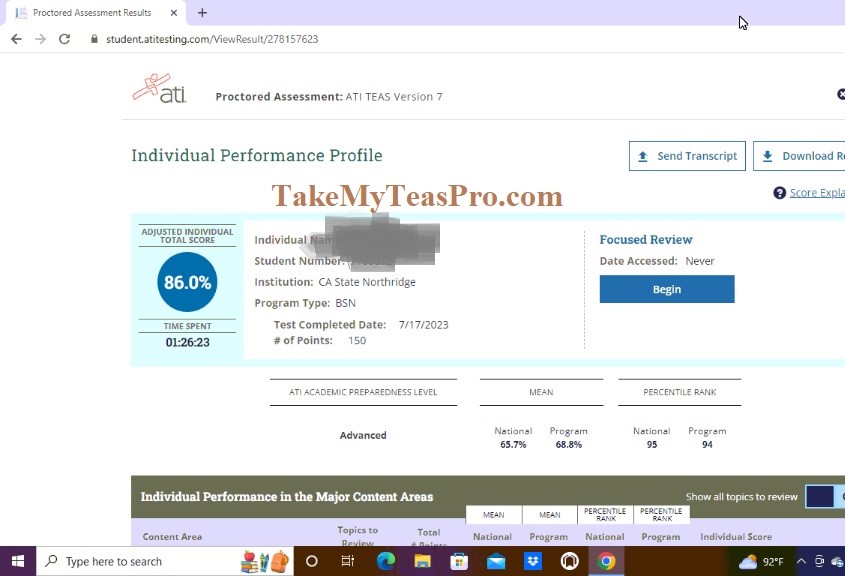Toggle Show all topics to review
Image resolution: width=845 pixels, height=576 pixels.
point(825,496)
